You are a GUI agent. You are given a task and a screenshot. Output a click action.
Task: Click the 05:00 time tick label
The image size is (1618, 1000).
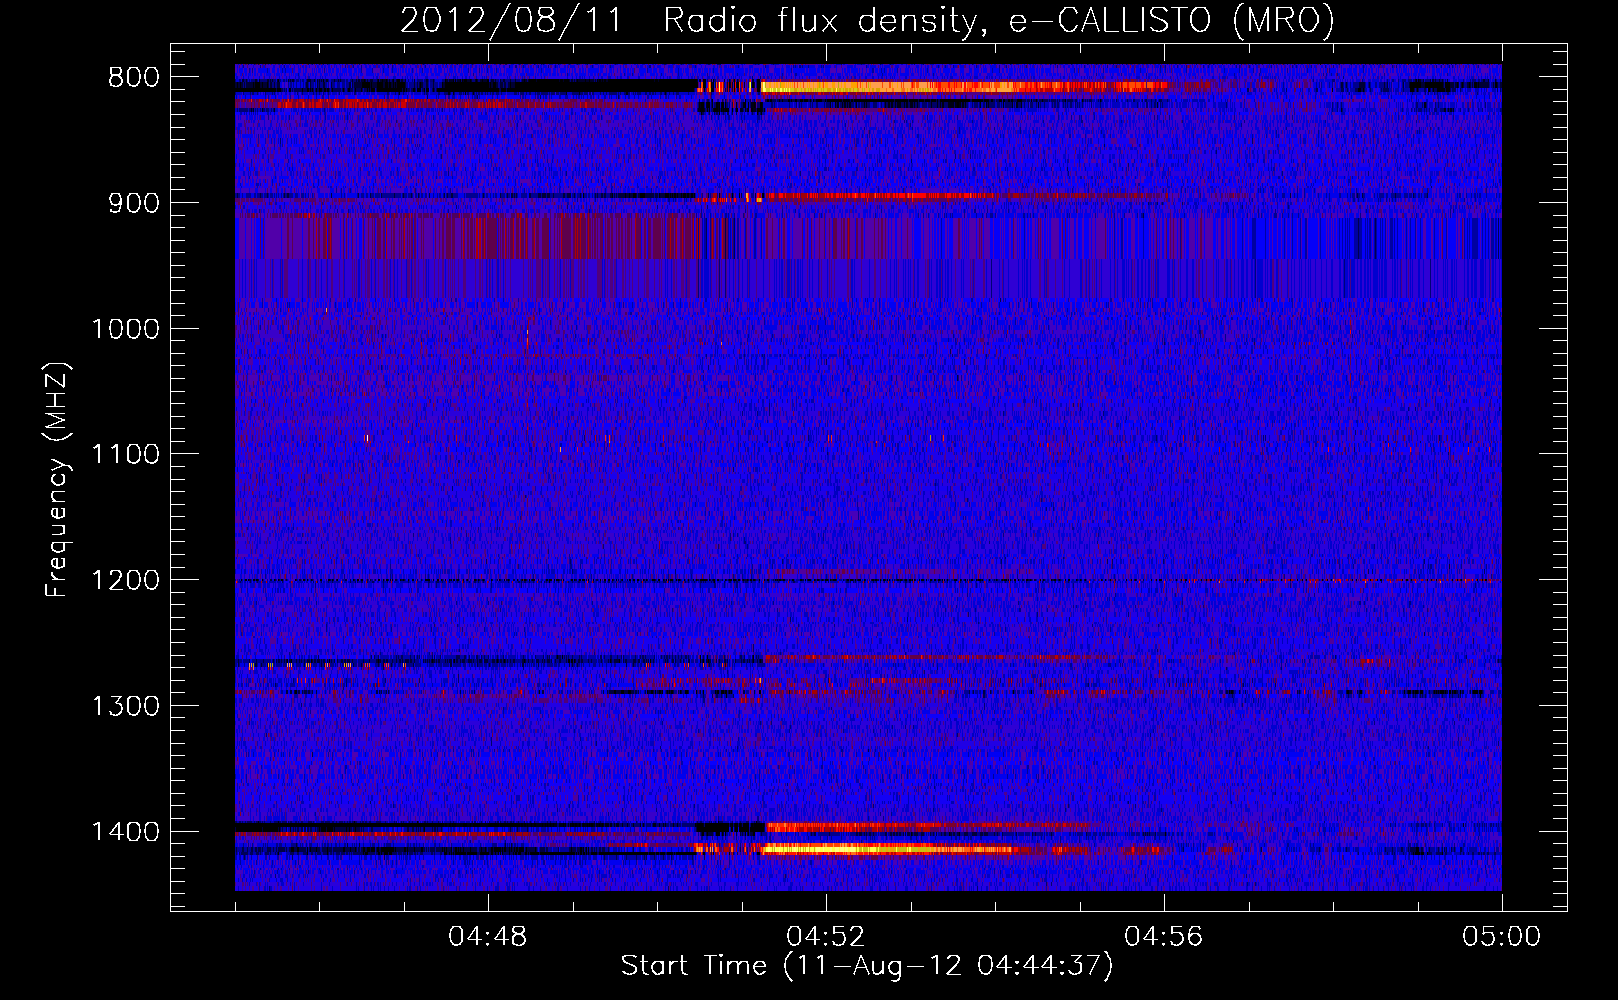(x=1502, y=937)
